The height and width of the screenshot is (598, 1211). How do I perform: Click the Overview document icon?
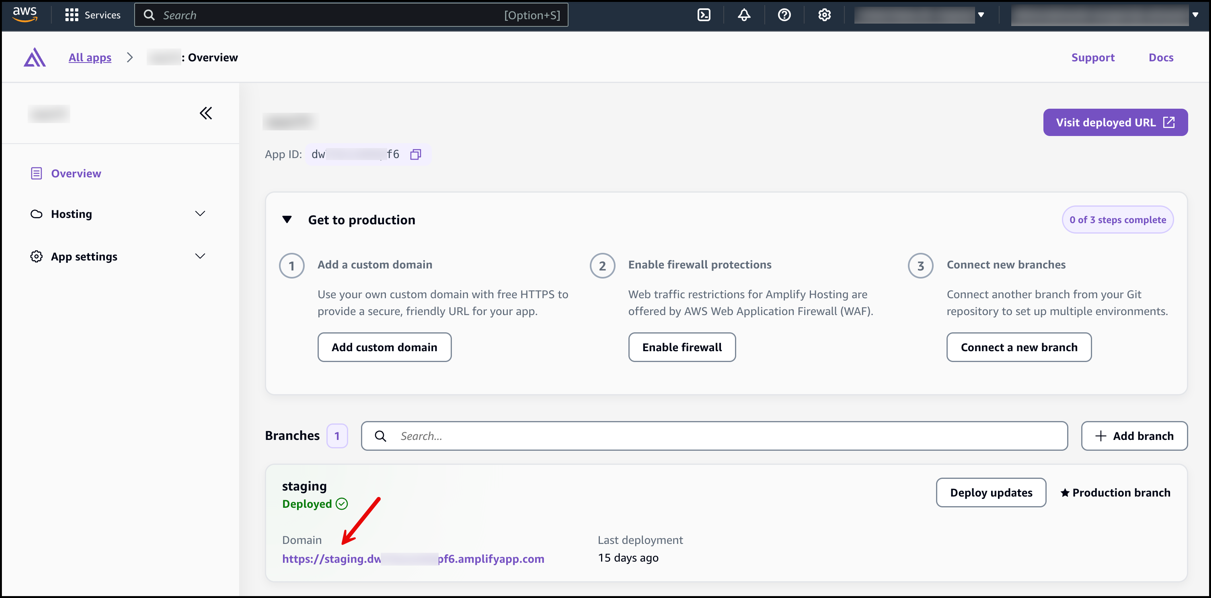pyautogui.click(x=36, y=173)
